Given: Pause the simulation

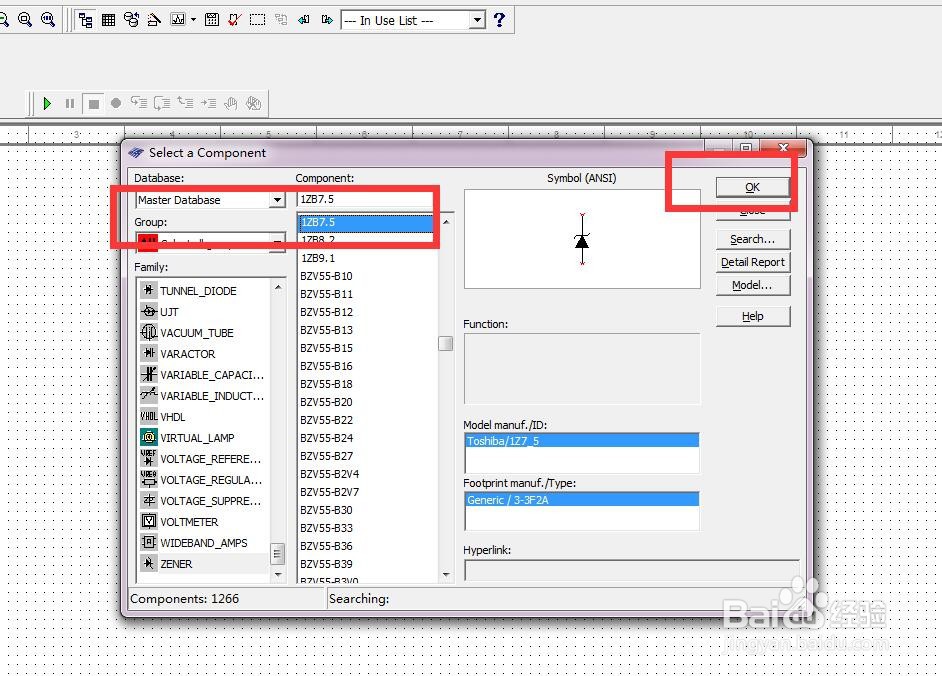Looking at the screenshot, I should [70, 103].
